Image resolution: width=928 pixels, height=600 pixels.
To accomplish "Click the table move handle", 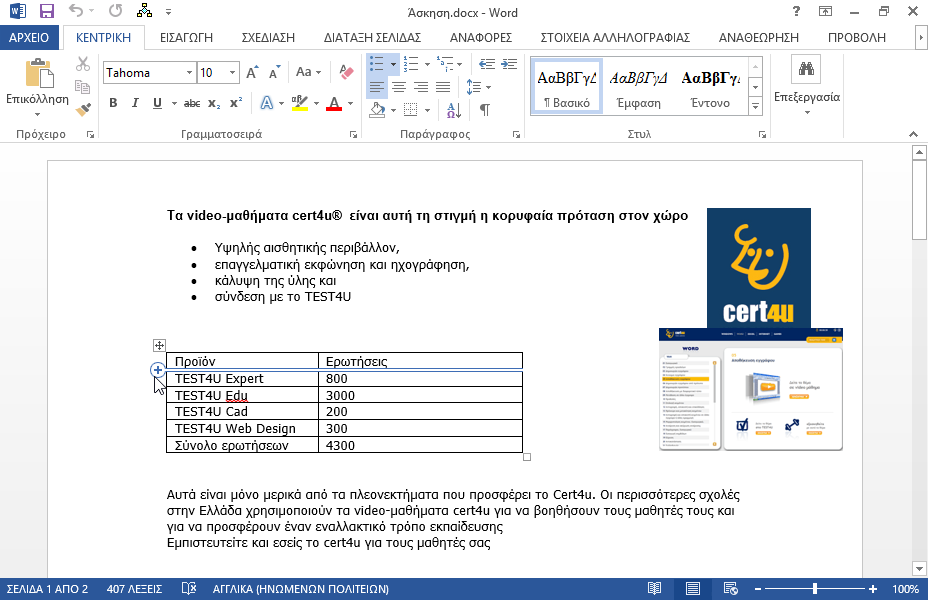I will 159,345.
